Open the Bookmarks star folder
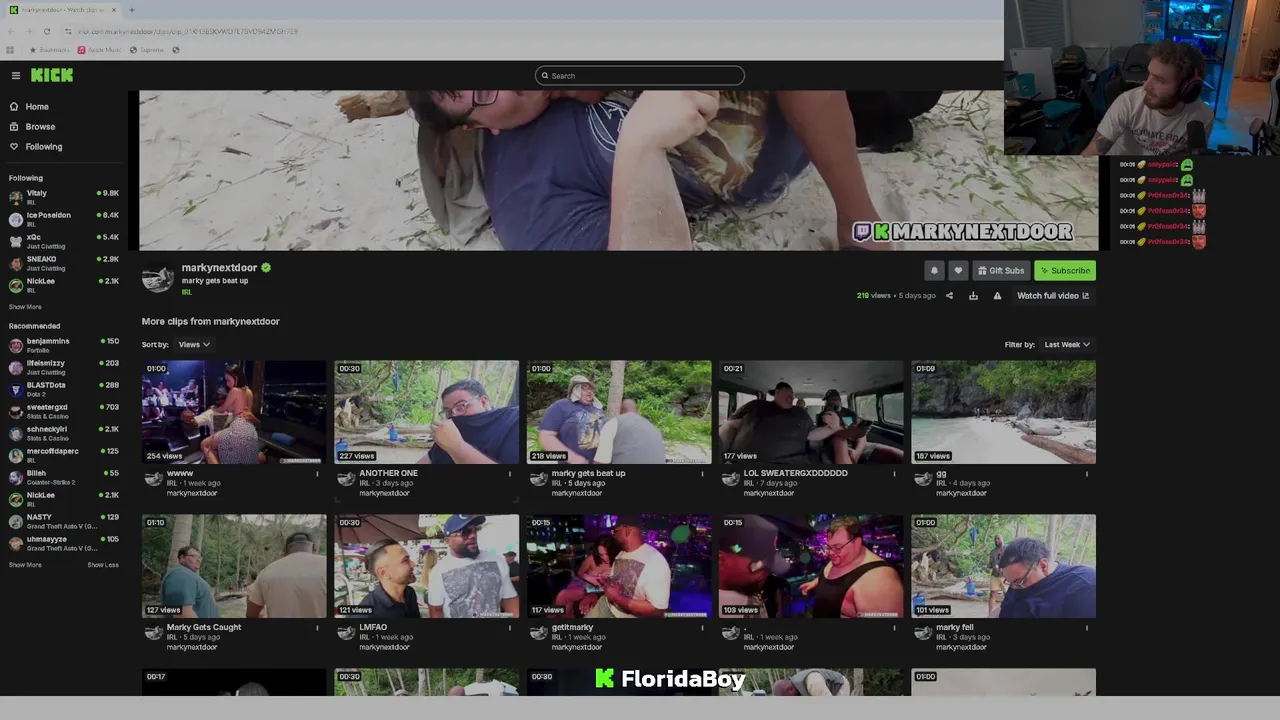 48,50
